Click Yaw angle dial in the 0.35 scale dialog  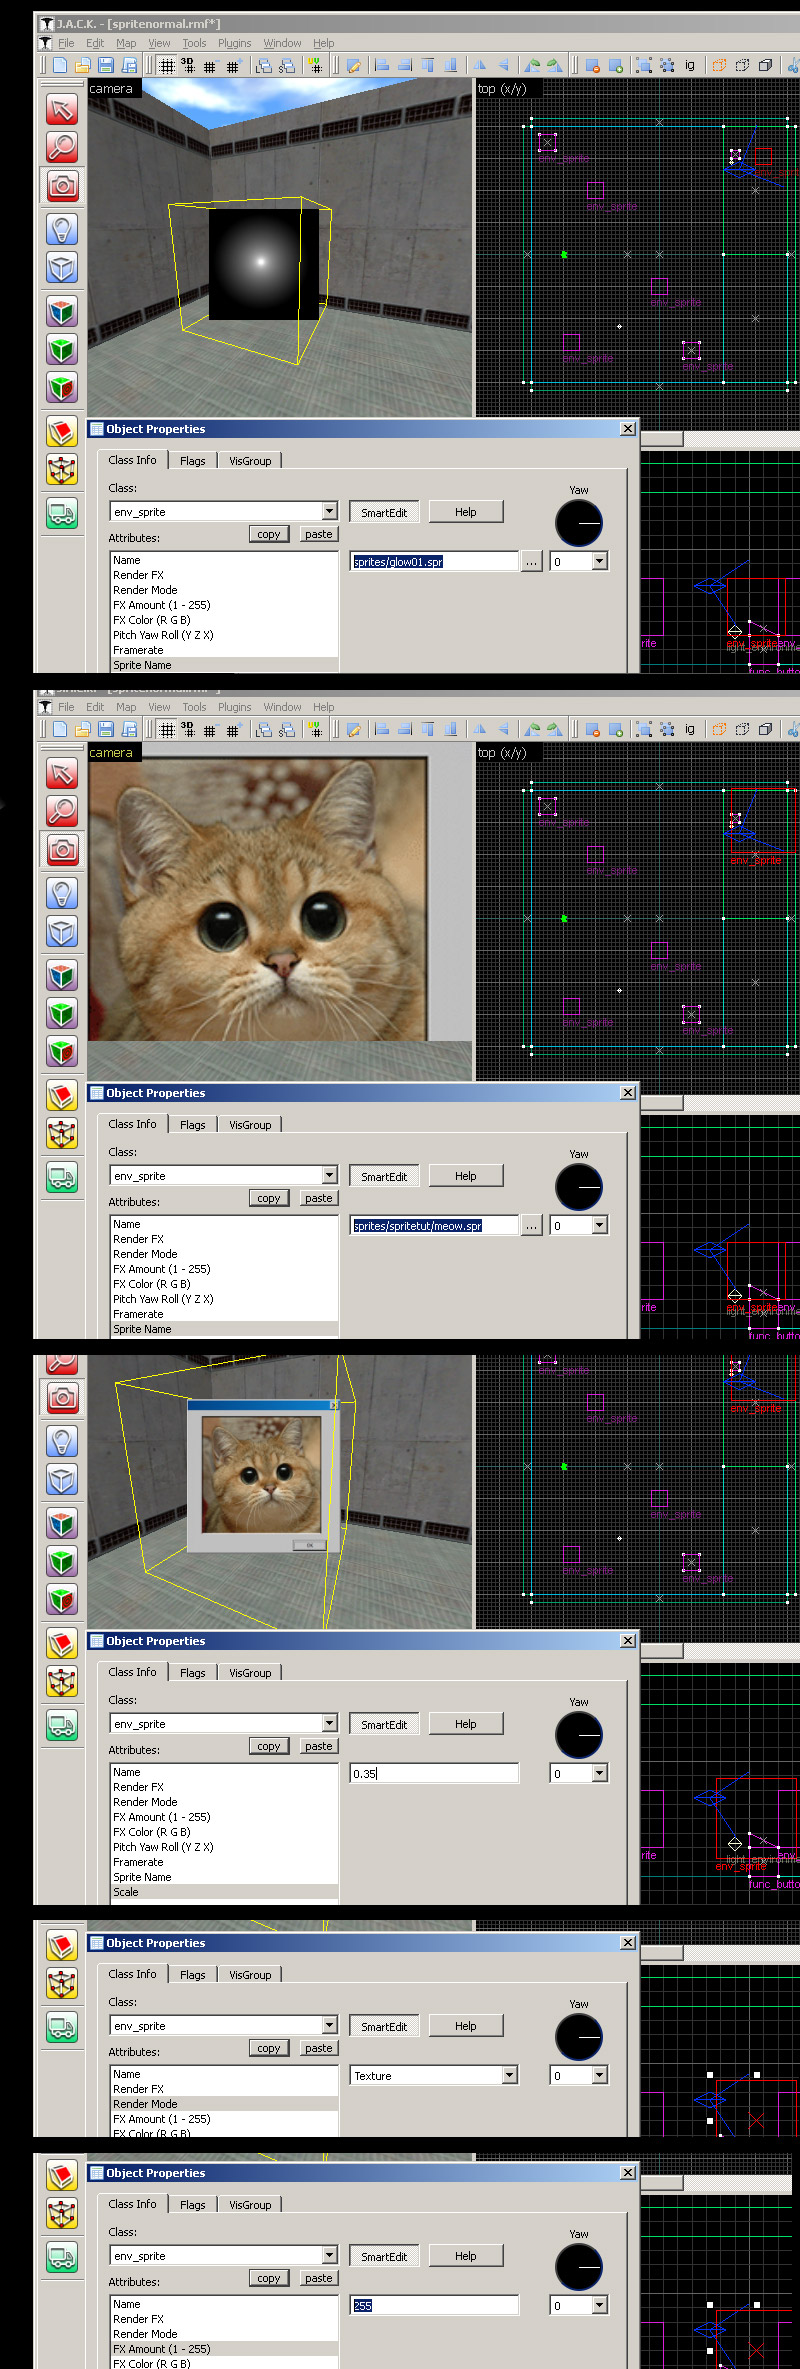579,1735
